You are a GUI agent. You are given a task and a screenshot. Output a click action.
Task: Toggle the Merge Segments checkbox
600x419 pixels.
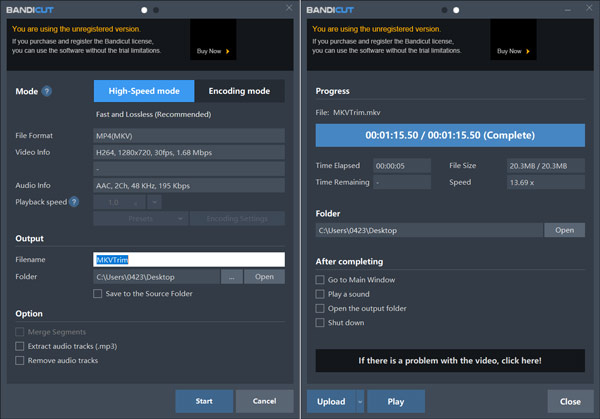pos(20,332)
